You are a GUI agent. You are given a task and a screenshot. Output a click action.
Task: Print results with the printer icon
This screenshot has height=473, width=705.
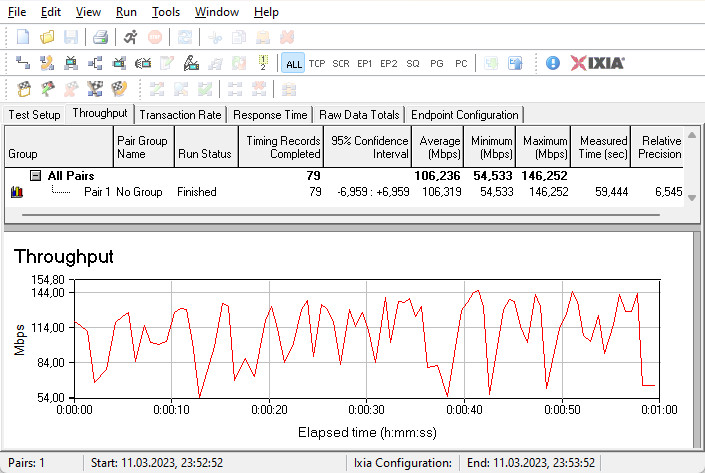coord(100,37)
